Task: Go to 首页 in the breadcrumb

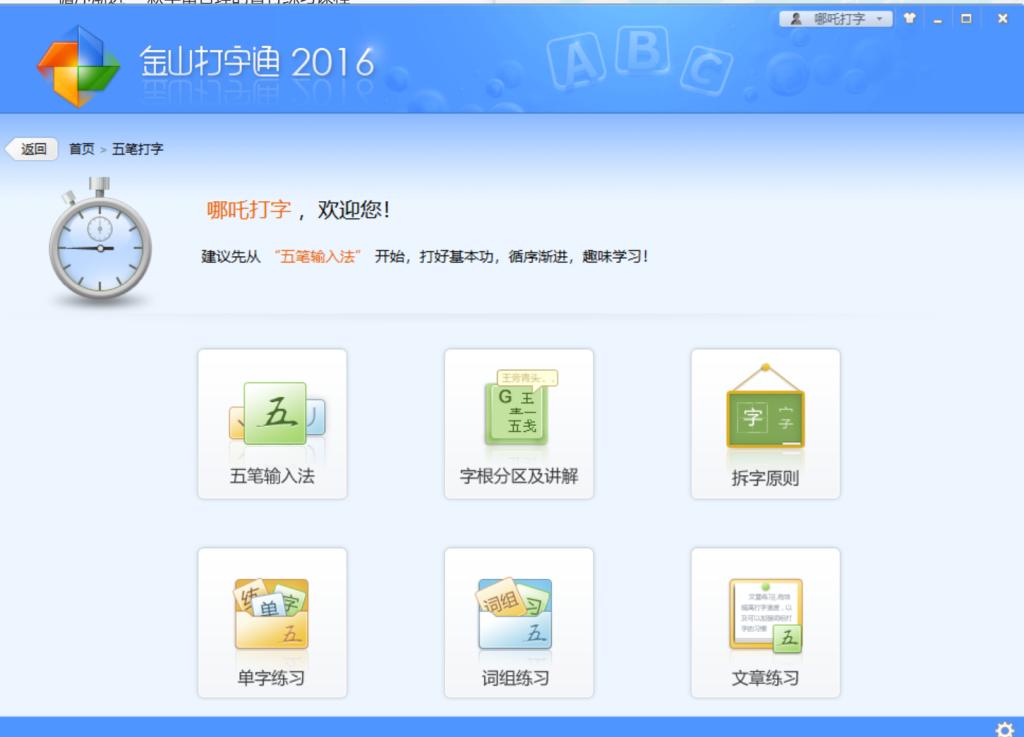Action: pos(82,149)
